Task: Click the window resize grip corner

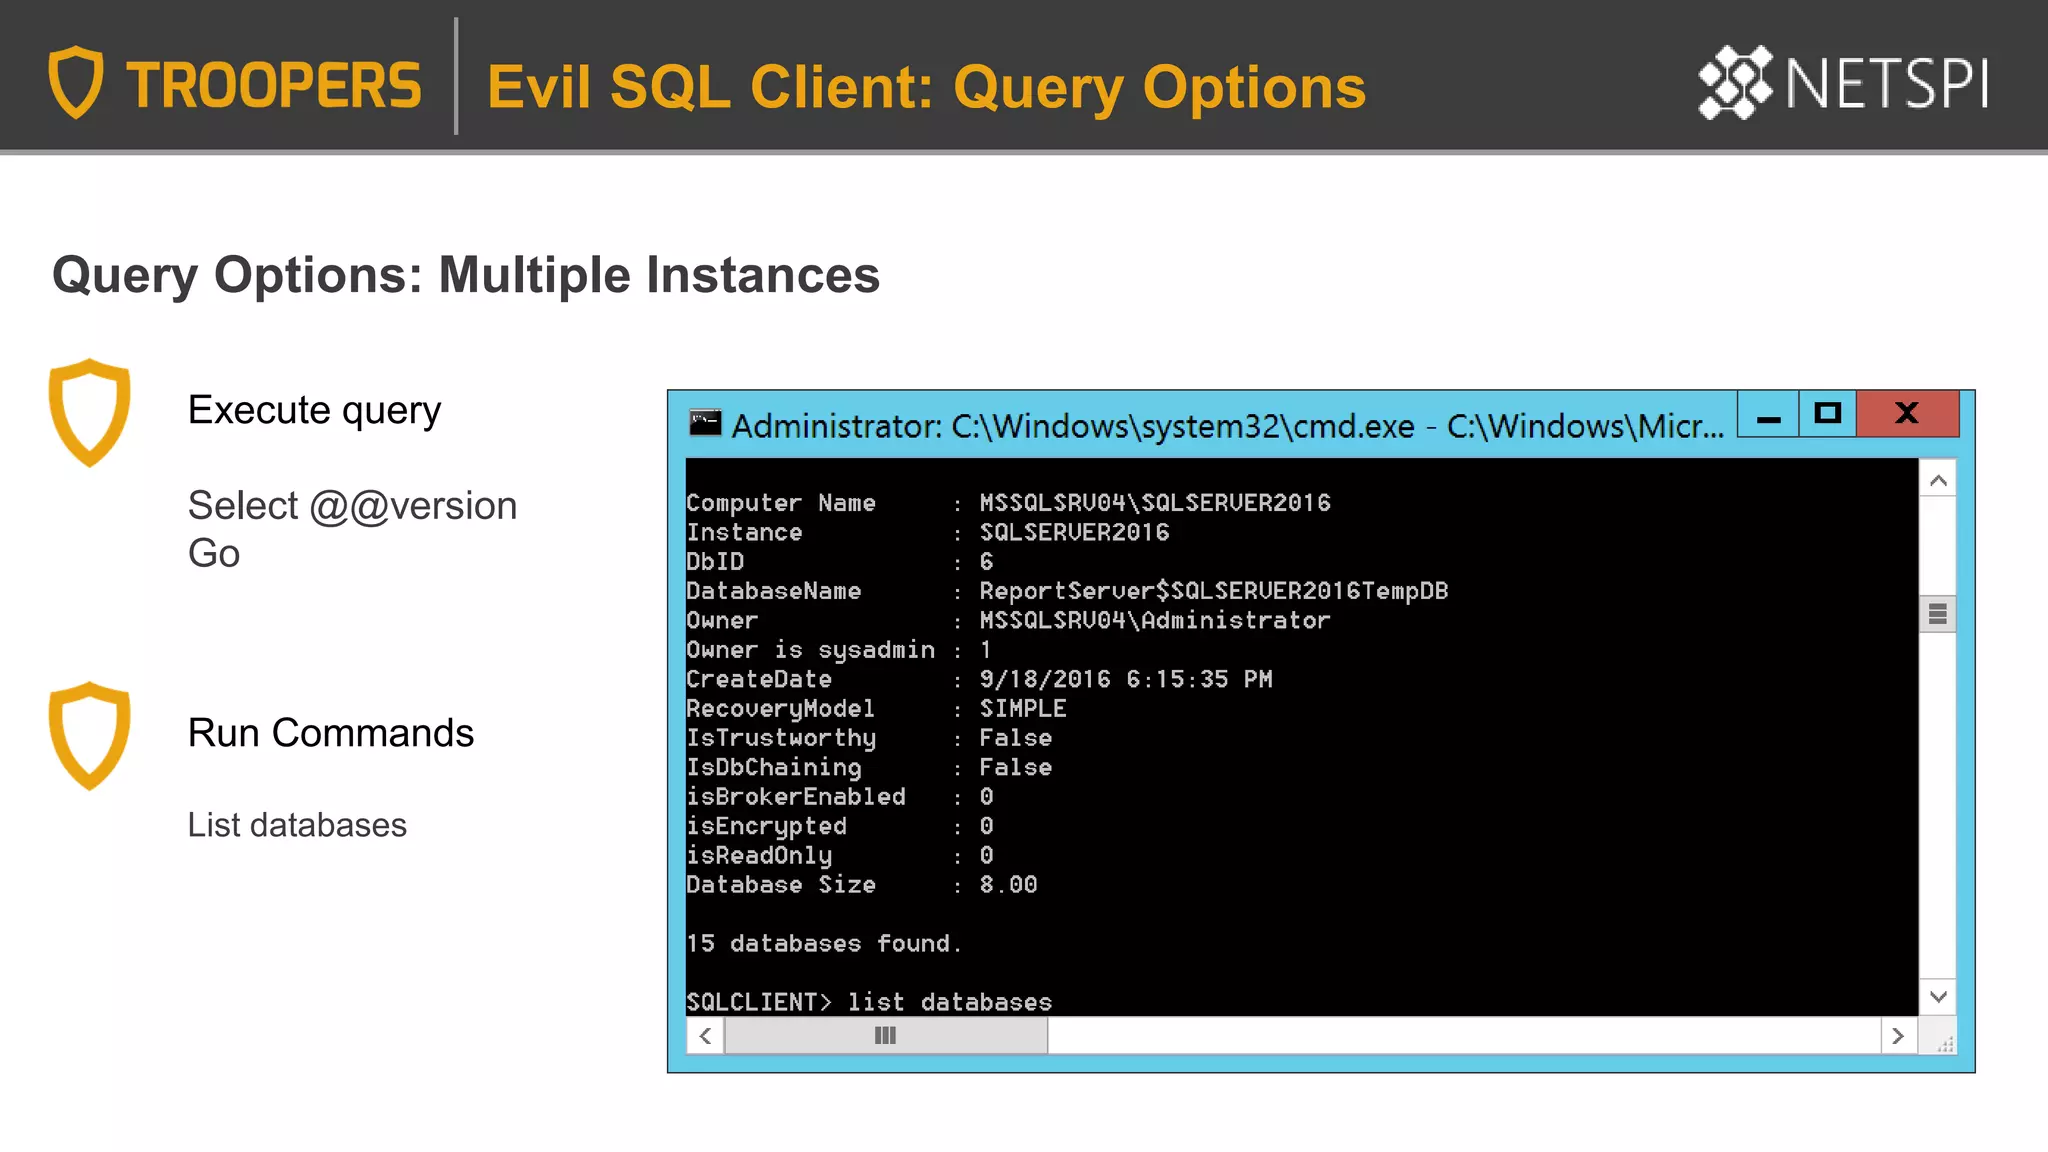Action: pyautogui.click(x=1944, y=1042)
